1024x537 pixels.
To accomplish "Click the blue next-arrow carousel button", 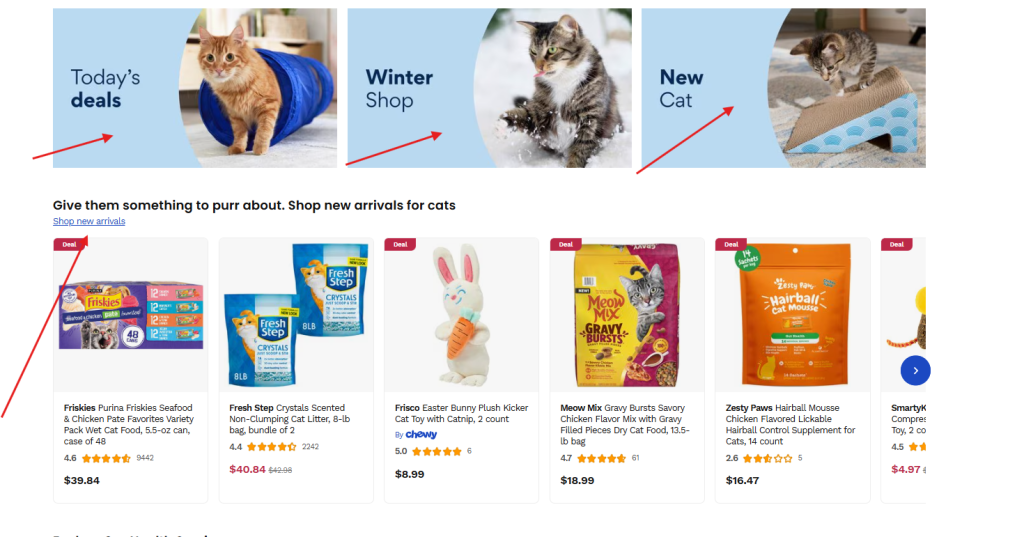I will click(x=915, y=370).
